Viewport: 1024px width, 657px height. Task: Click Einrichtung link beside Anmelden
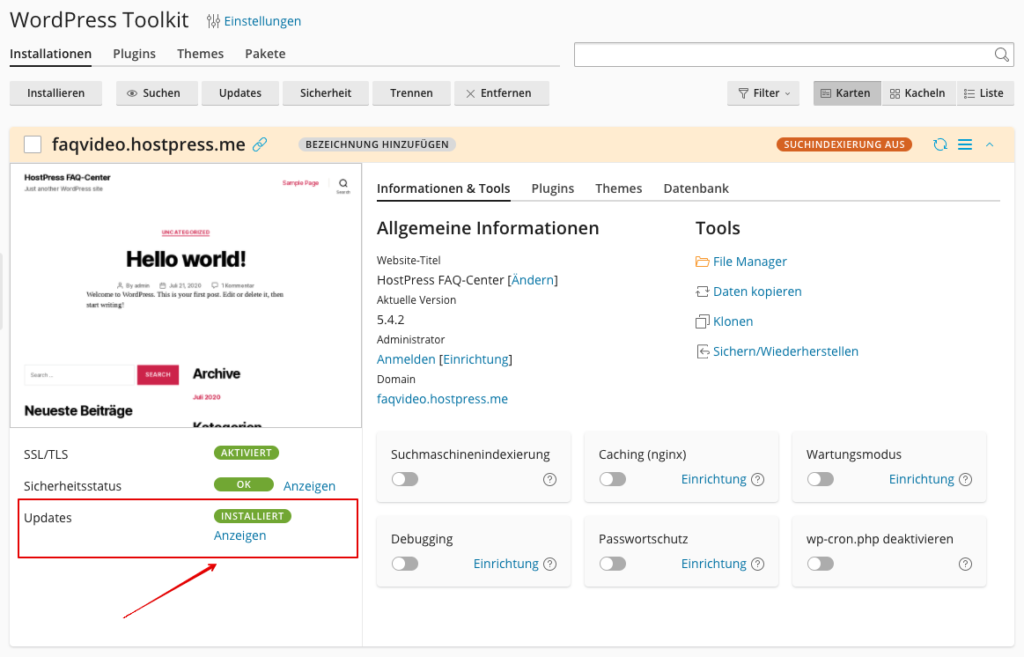click(x=475, y=359)
